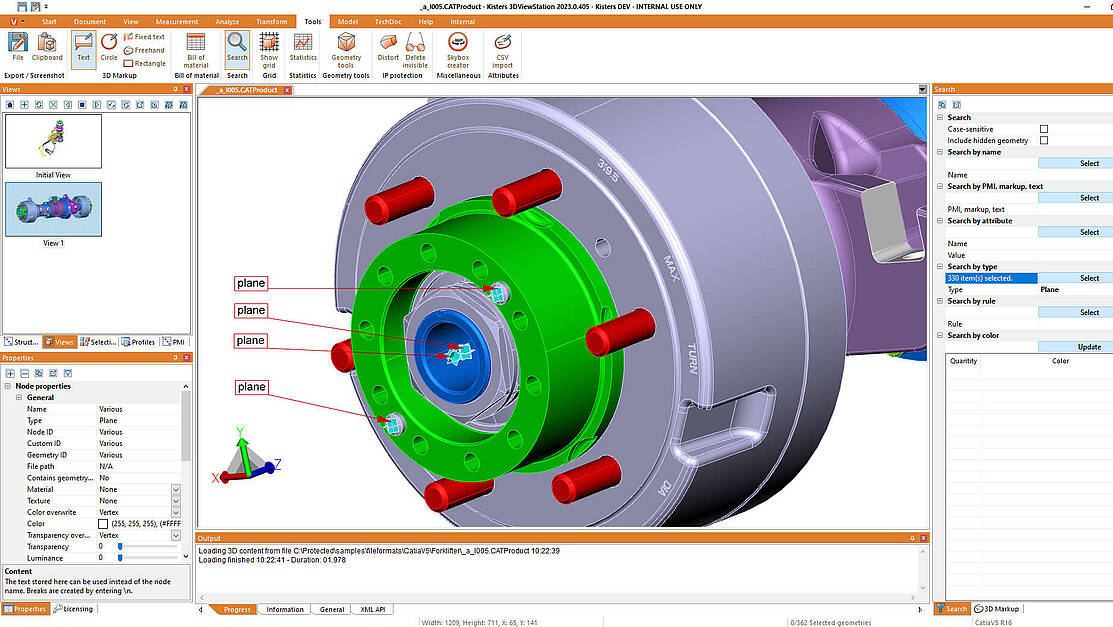The width and height of the screenshot is (1113, 627).
Task: Open the Statistics tool
Action: coord(303,46)
